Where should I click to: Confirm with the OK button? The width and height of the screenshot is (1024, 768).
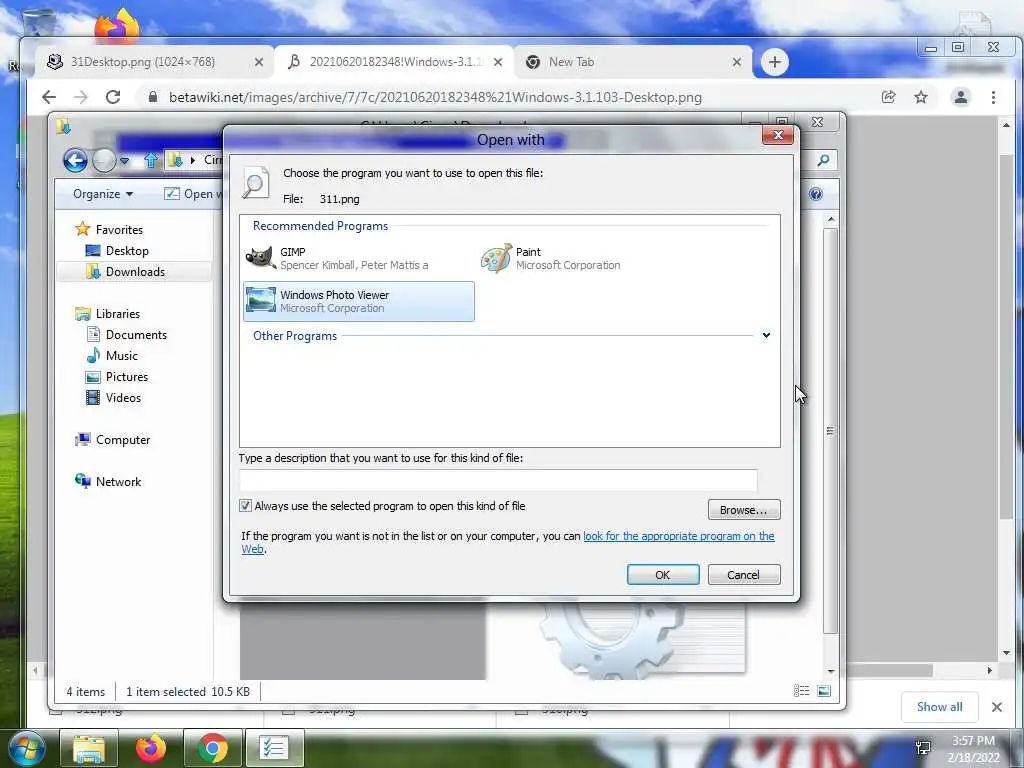(662, 575)
